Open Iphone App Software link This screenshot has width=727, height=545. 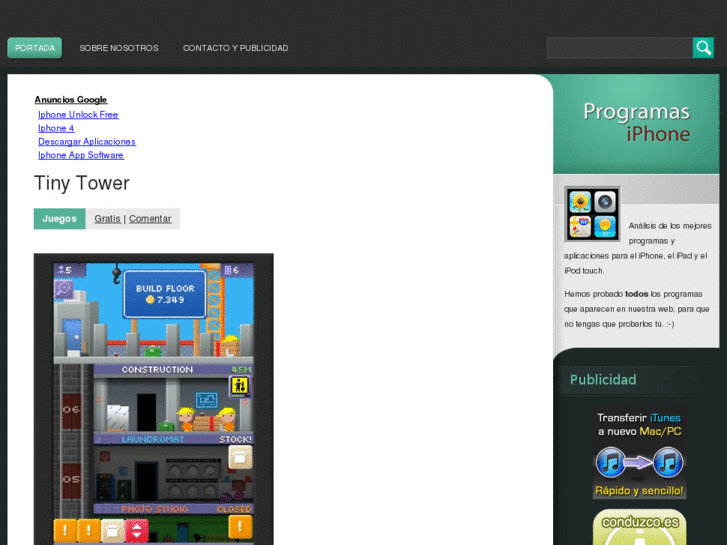pos(81,155)
